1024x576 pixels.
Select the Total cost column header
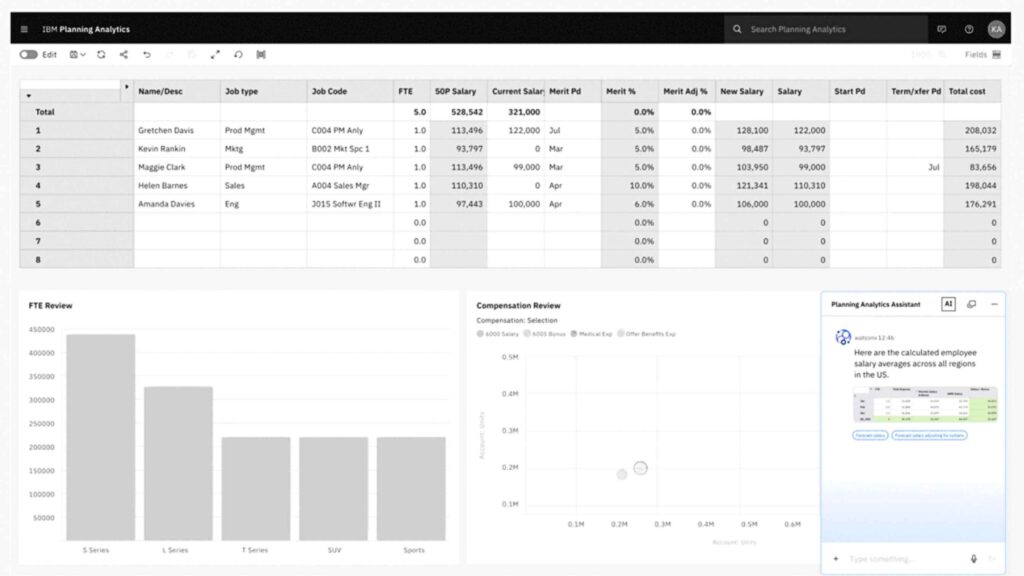[x=972, y=91]
